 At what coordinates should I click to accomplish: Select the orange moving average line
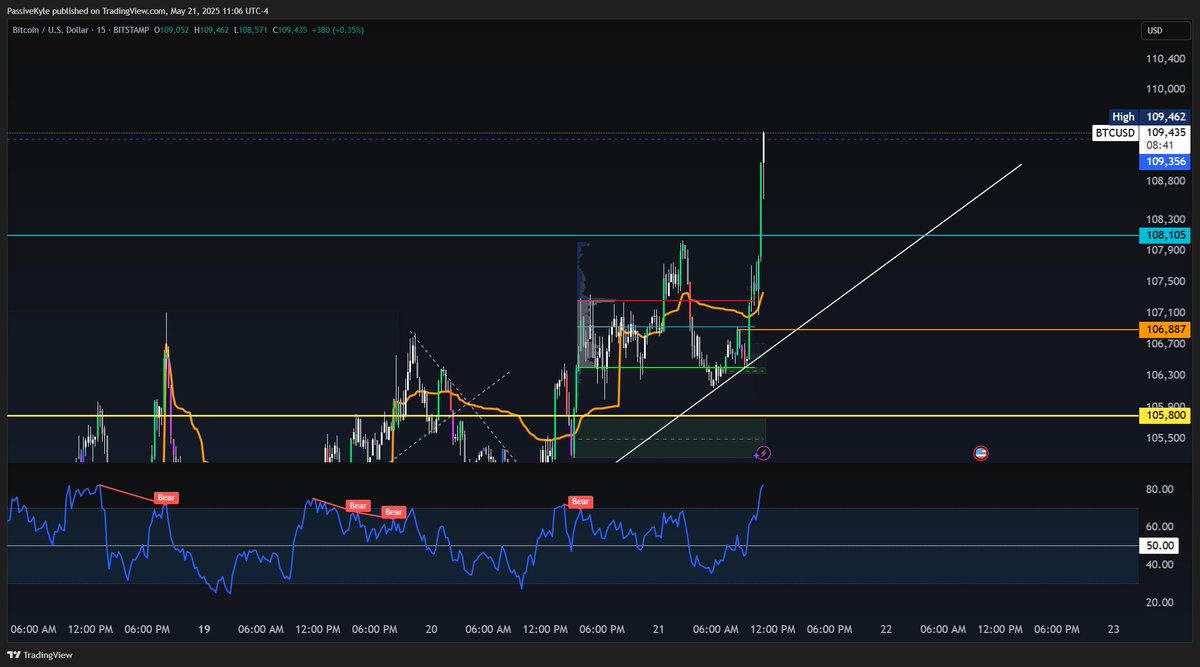tap(620, 370)
